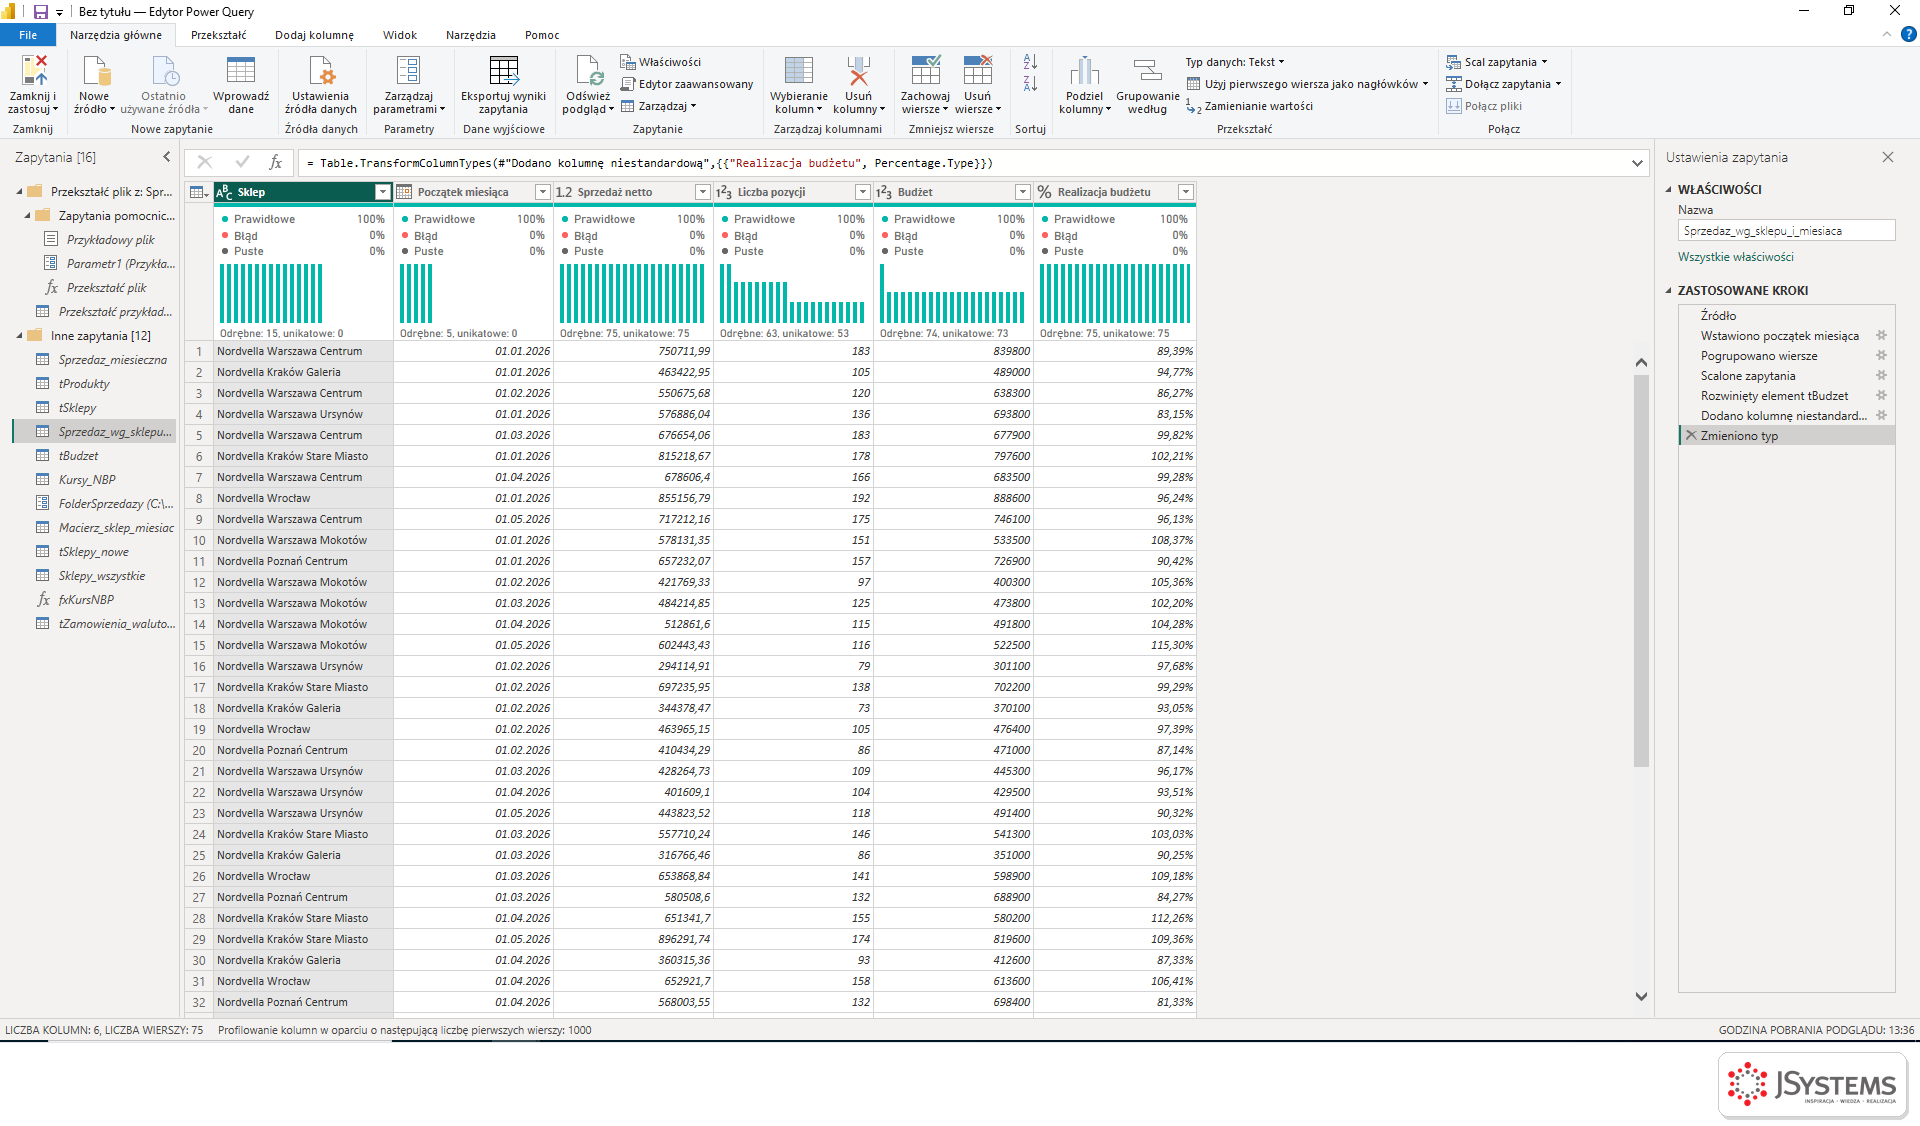Sort descending with Z-A icon
The height and width of the screenshot is (1126, 1920).
click(x=1030, y=84)
